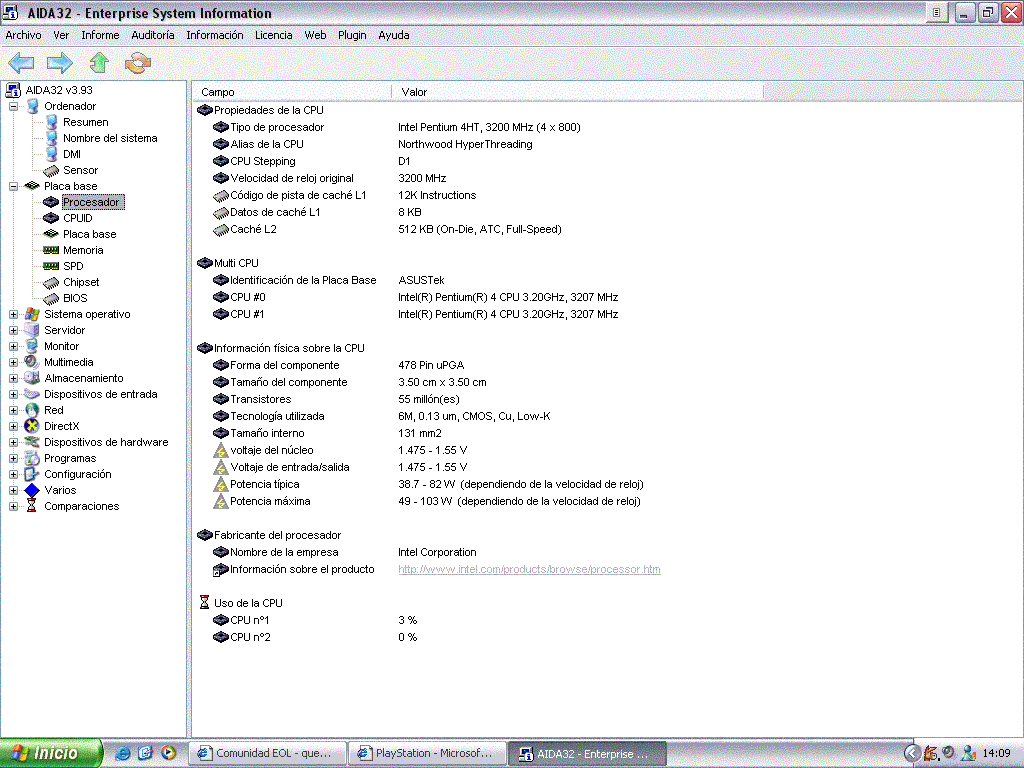Click the Comparaciones hourglass icon
The width and height of the screenshot is (1024, 768).
31,506
